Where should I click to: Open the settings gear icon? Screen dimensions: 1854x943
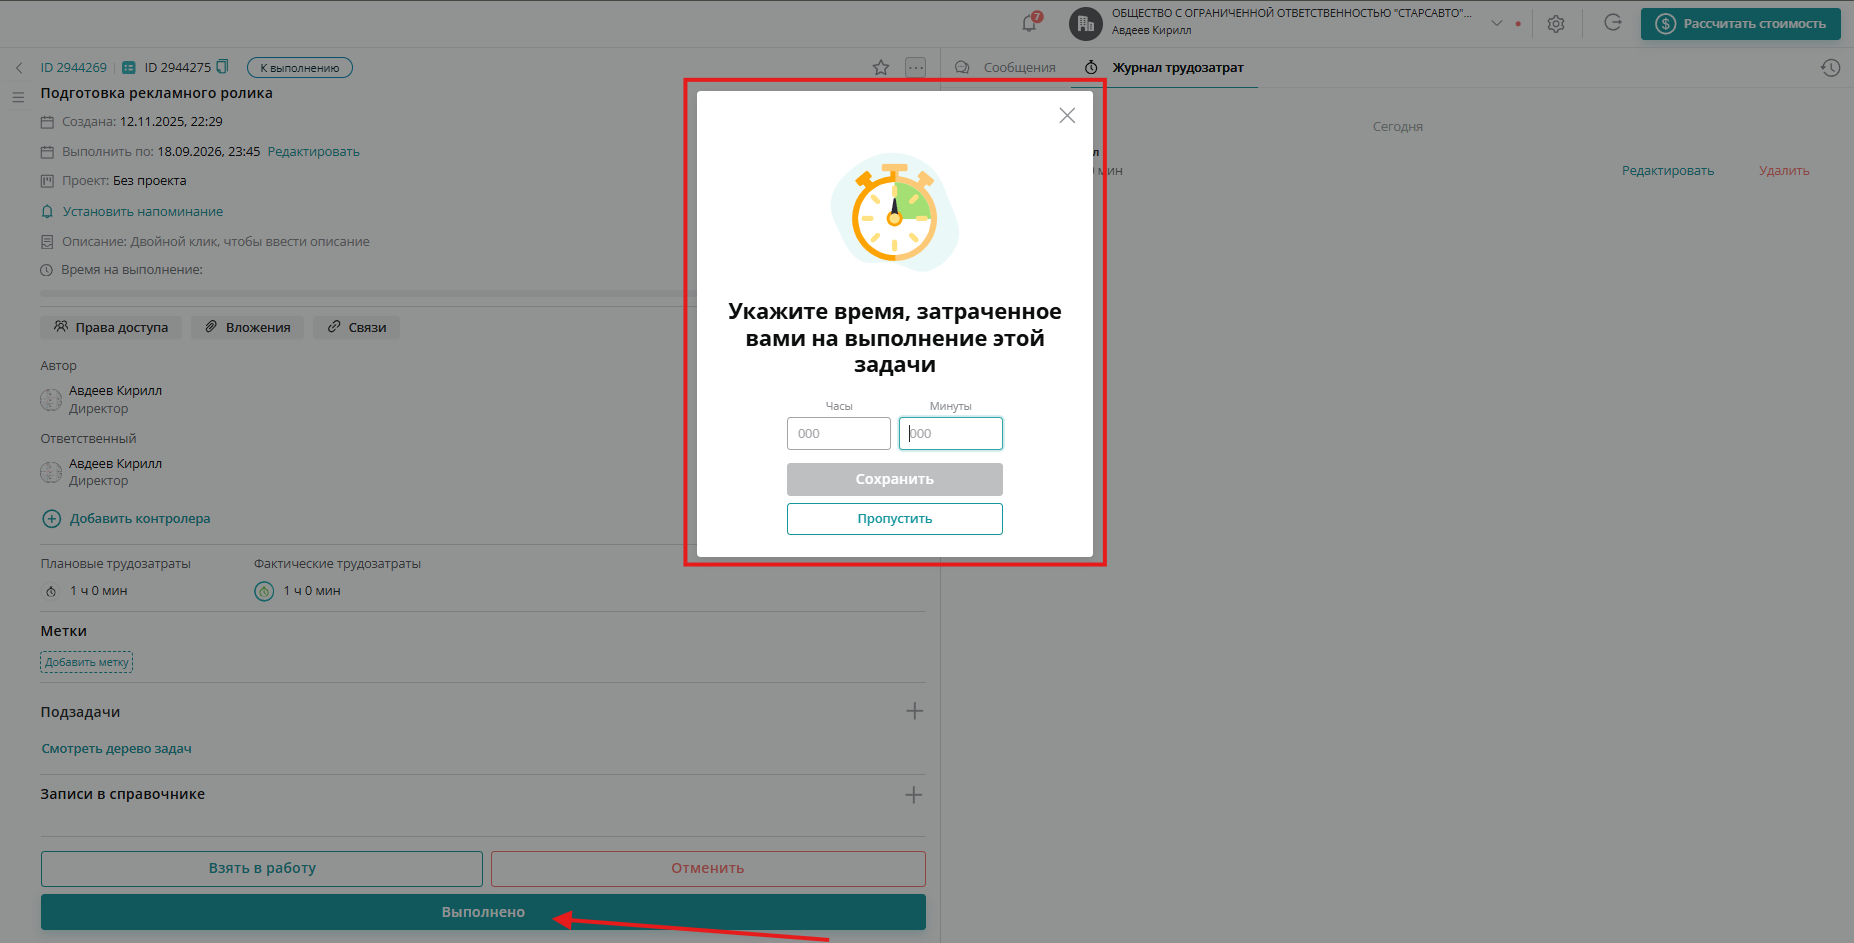(x=1555, y=23)
